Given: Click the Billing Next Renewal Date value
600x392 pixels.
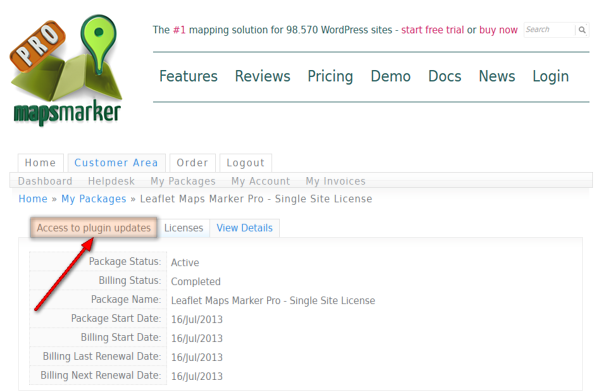Looking at the screenshot, I should 197,376.
